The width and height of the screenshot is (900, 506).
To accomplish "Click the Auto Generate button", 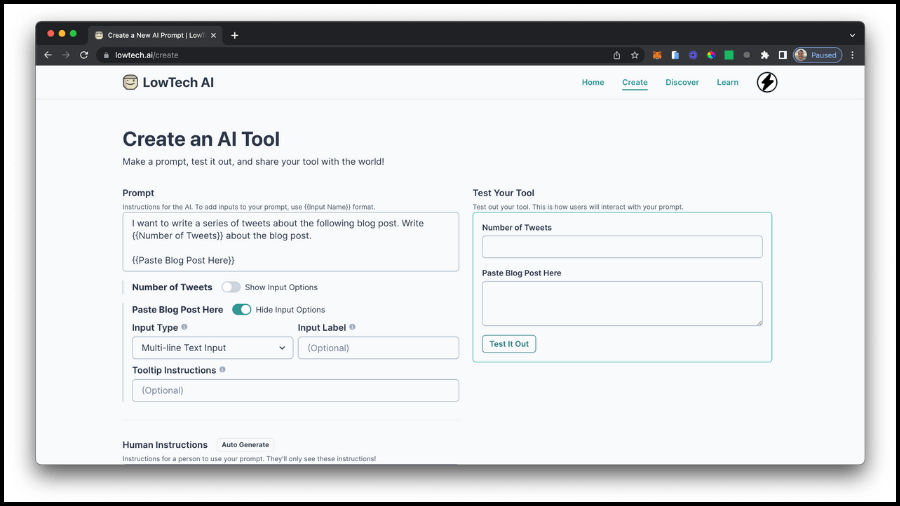I will [245, 445].
